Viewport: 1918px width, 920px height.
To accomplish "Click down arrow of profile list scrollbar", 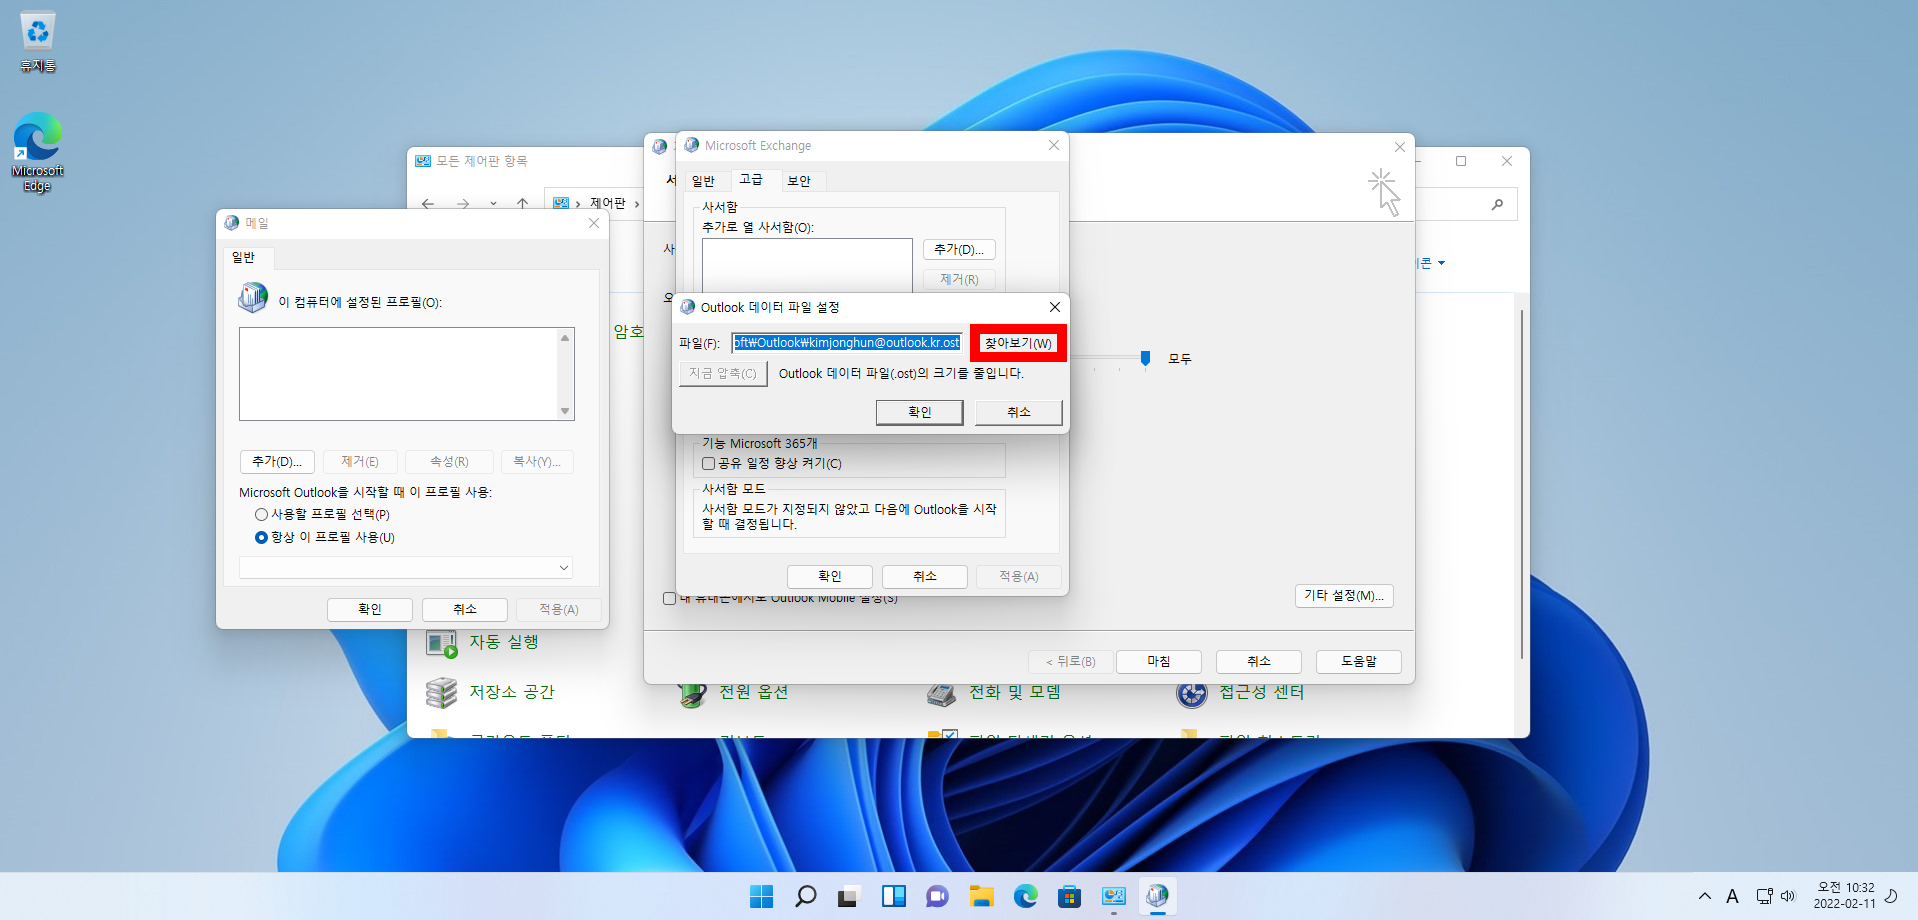I will [x=565, y=411].
